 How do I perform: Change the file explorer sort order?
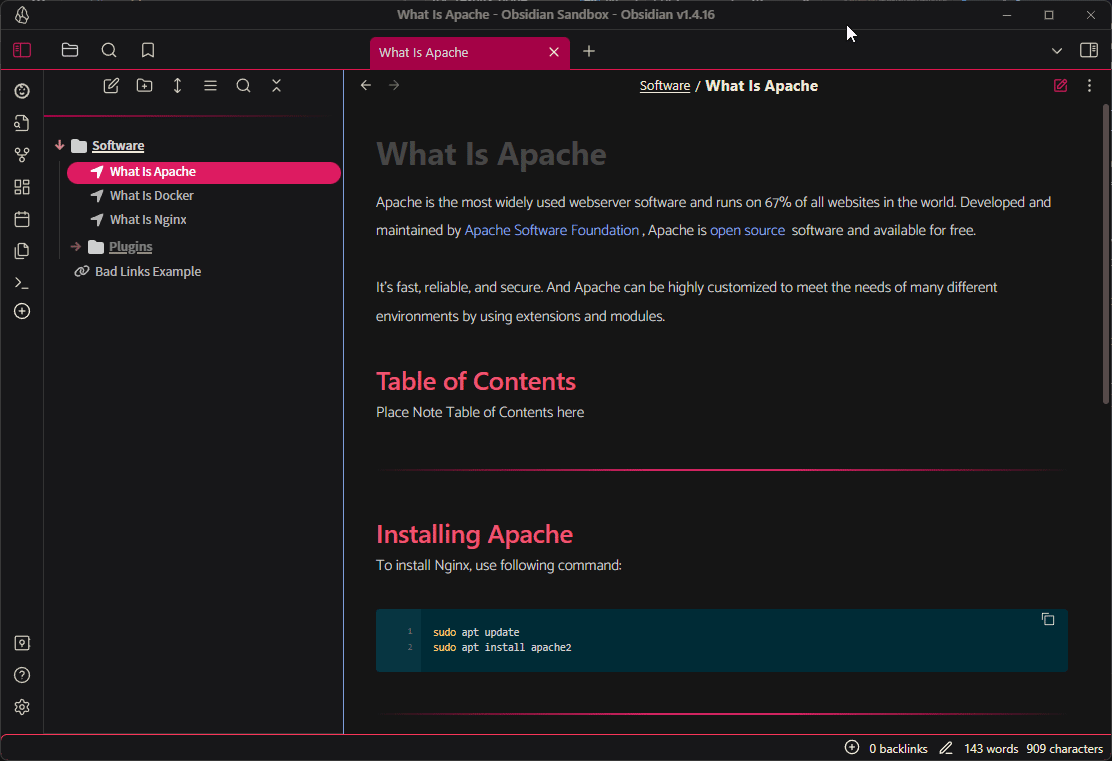[177, 86]
